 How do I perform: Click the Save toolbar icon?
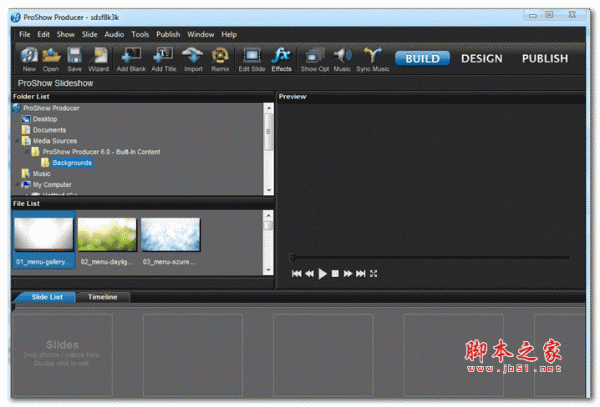(75, 59)
